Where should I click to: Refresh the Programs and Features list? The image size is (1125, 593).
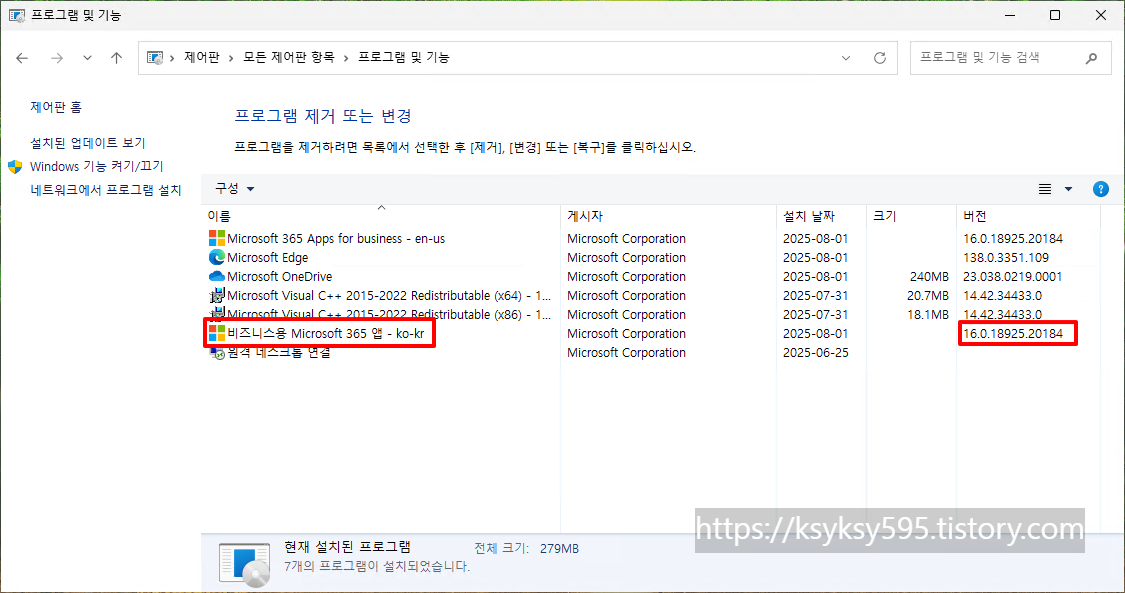pos(880,58)
